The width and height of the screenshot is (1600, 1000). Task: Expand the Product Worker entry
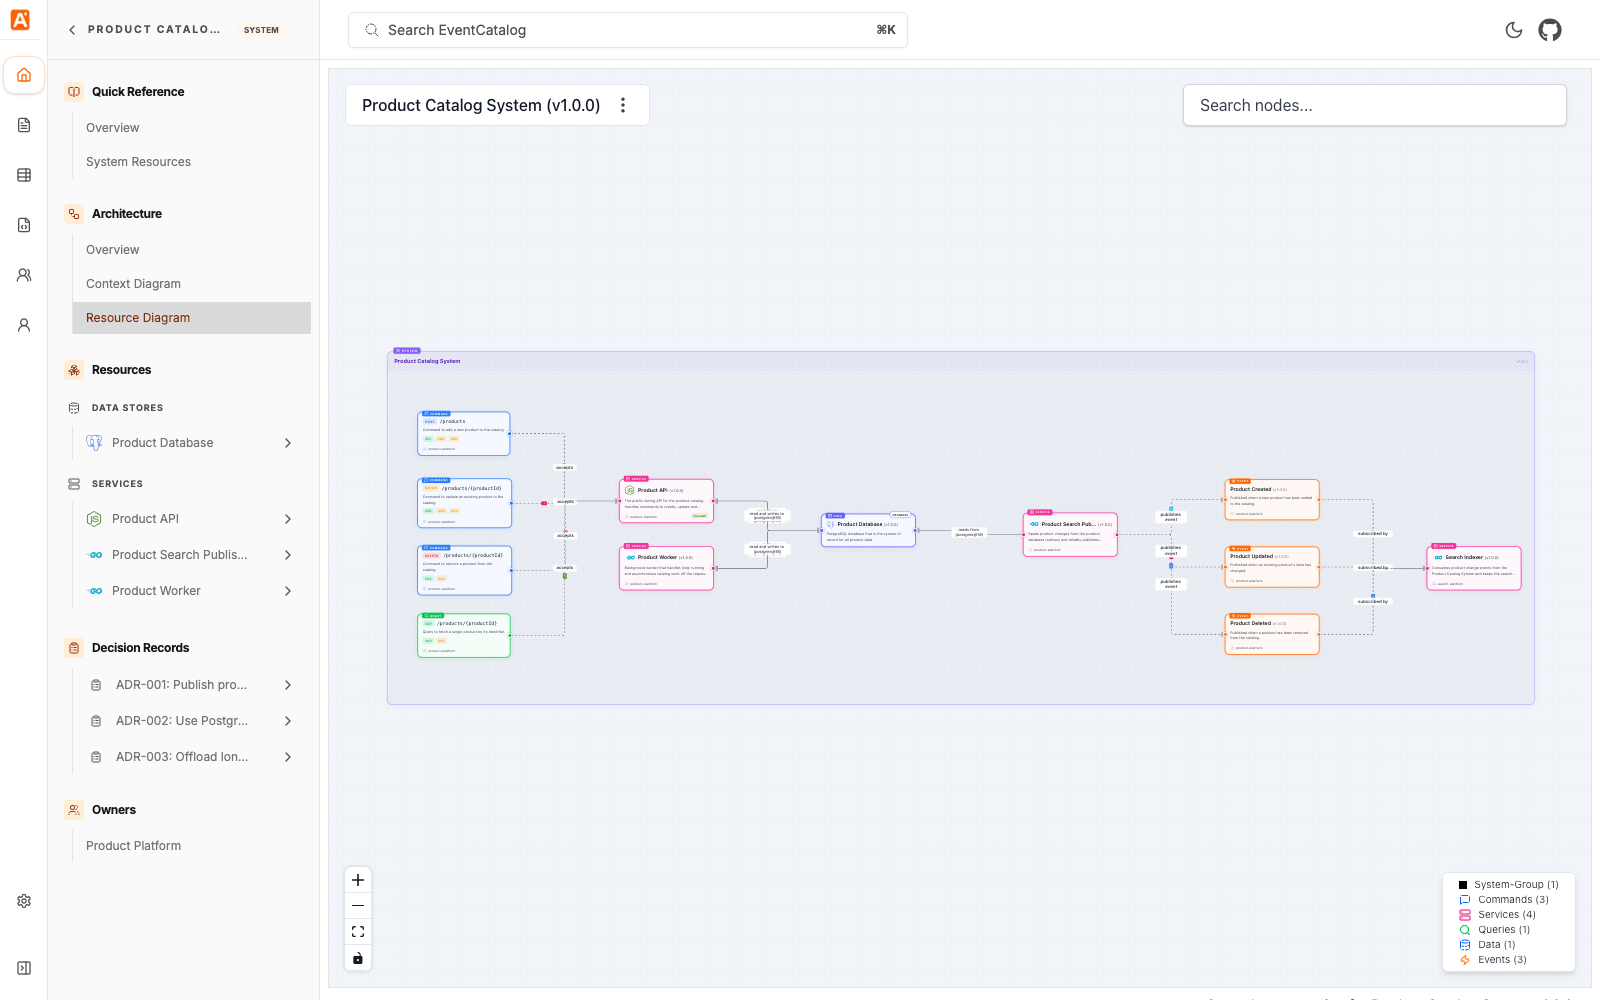click(288, 591)
